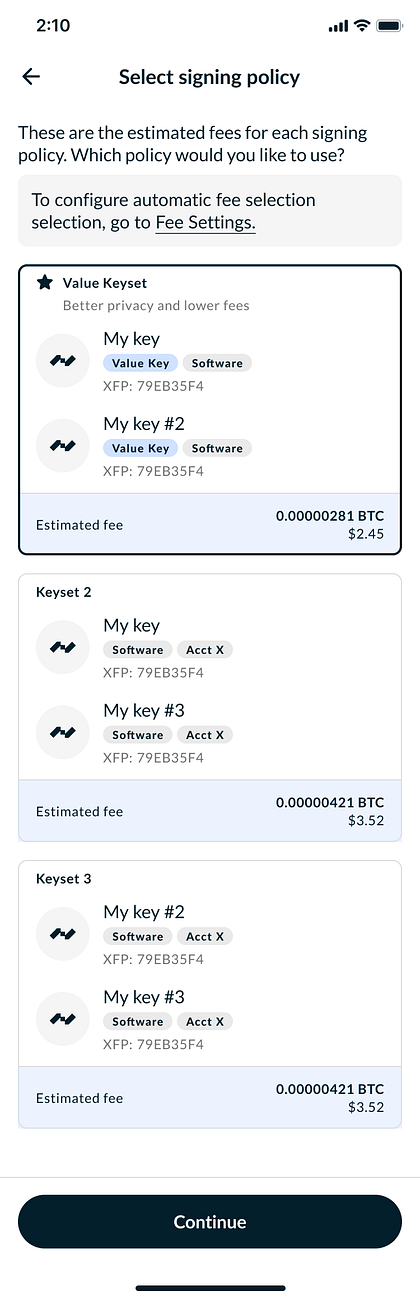
Task: Select the Keyset 3 policy card
Action: click(x=210, y=994)
